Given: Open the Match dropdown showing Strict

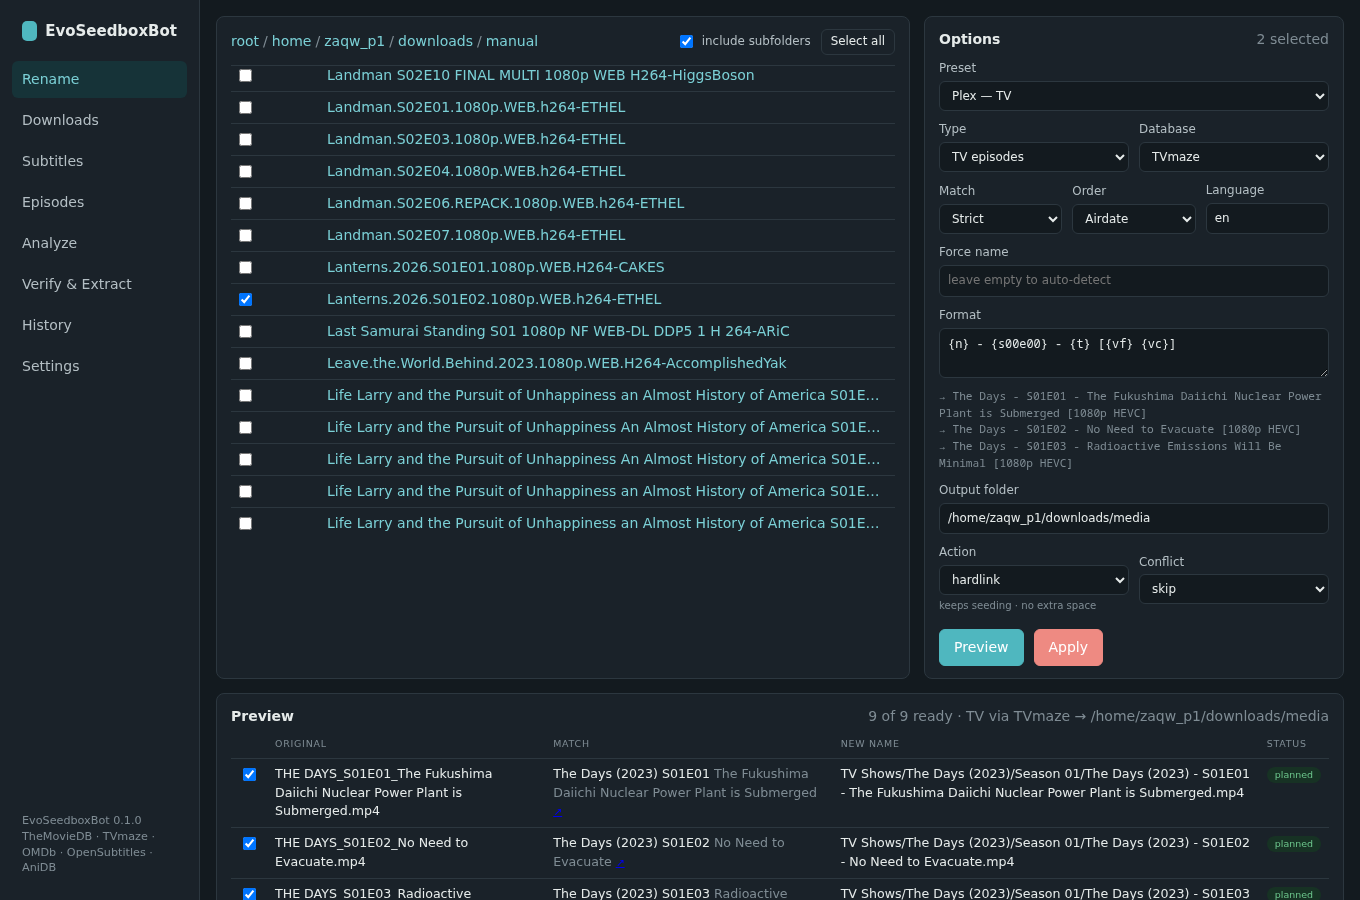Looking at the screenshot, I should click(x=1000, y=219).
